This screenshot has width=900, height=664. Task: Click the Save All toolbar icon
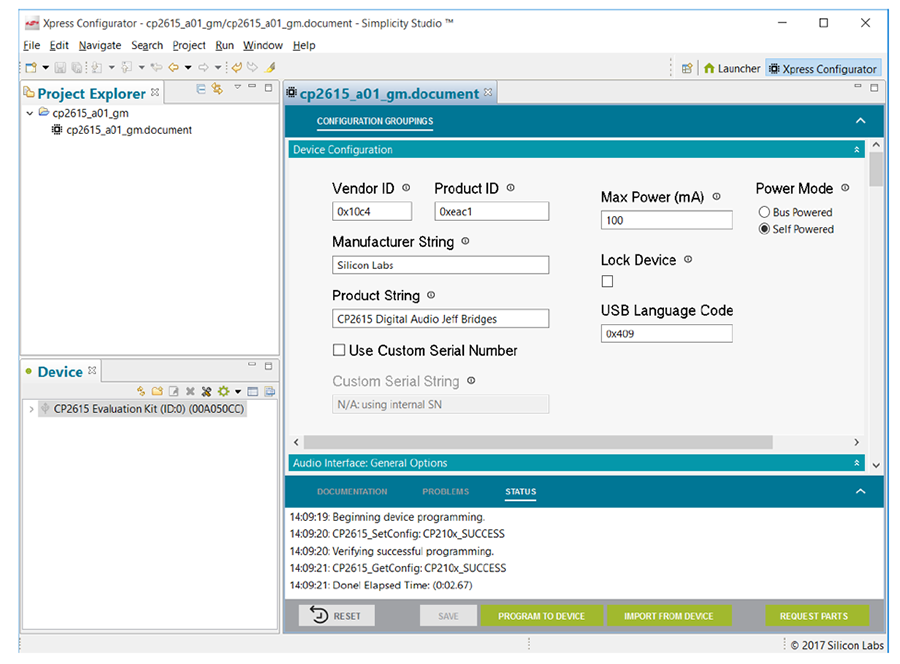point(76,68)
